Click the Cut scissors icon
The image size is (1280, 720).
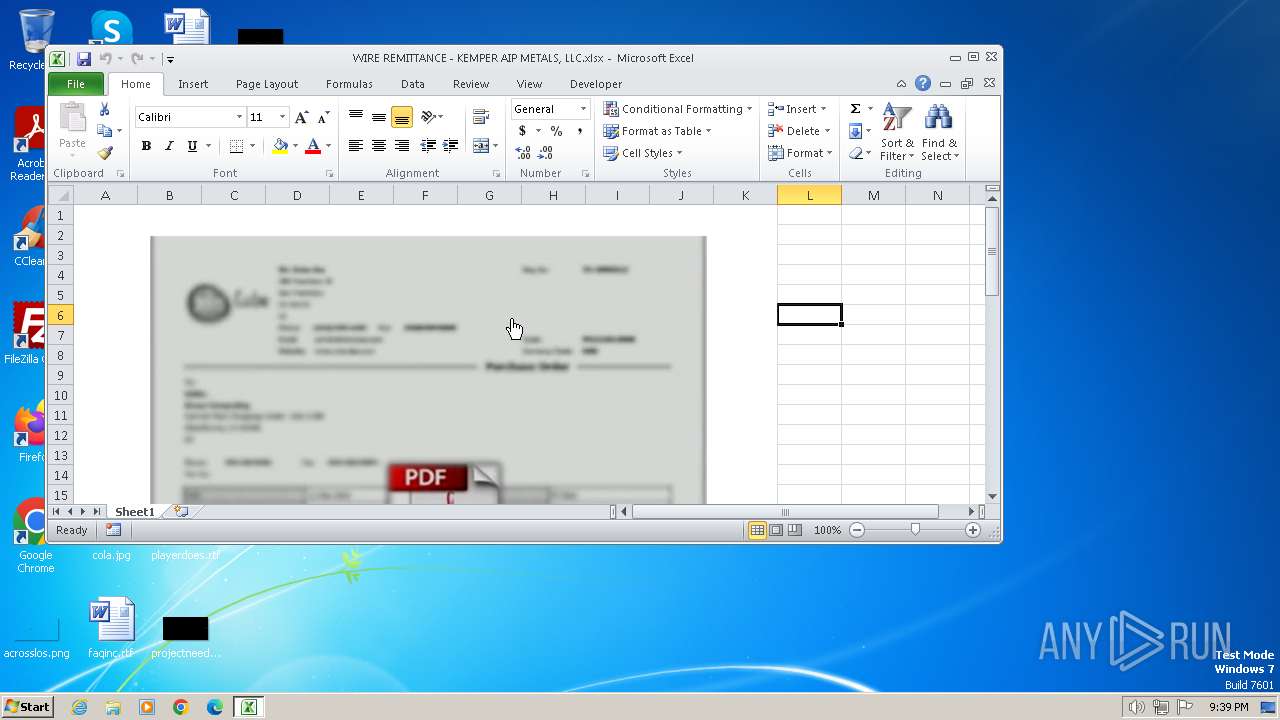tap(104, 109)
